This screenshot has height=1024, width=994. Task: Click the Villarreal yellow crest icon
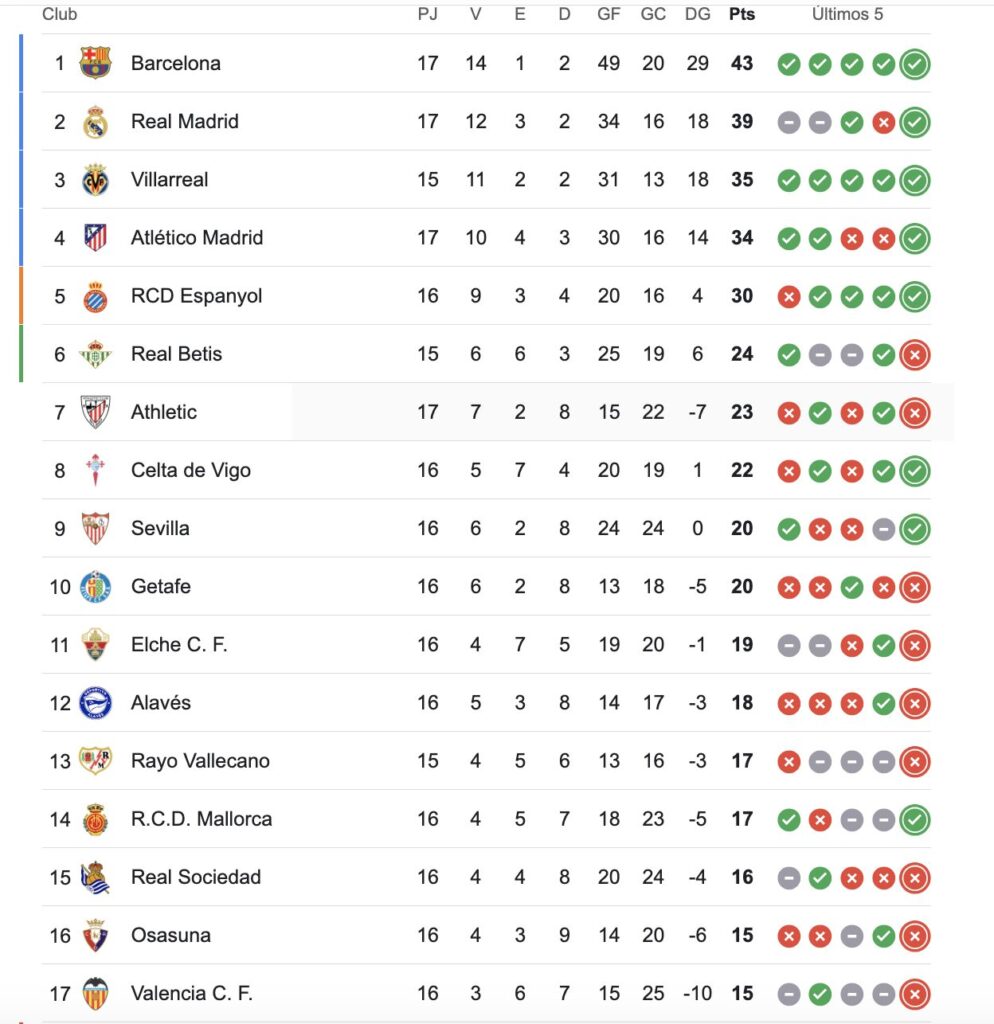(x=95, y=180)
